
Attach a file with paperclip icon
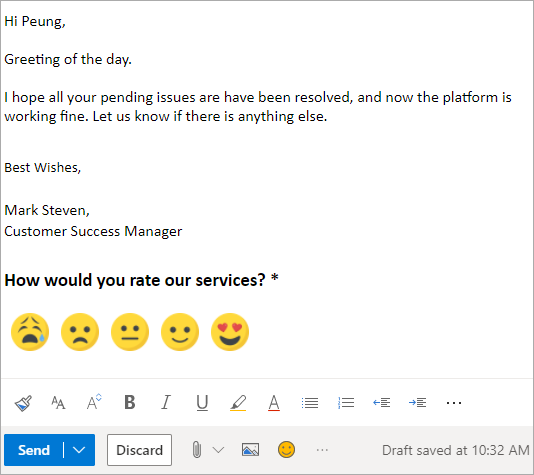pyautogui.click(x=197, y=450)
